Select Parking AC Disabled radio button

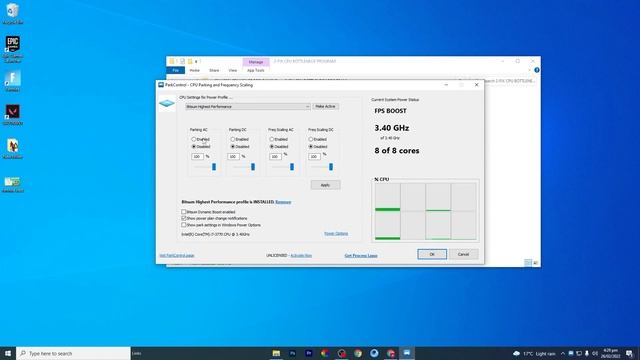(x=194, y=147)
